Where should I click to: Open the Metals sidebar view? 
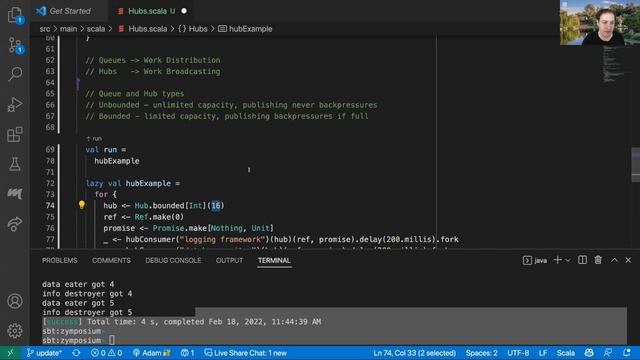(15, 193)
